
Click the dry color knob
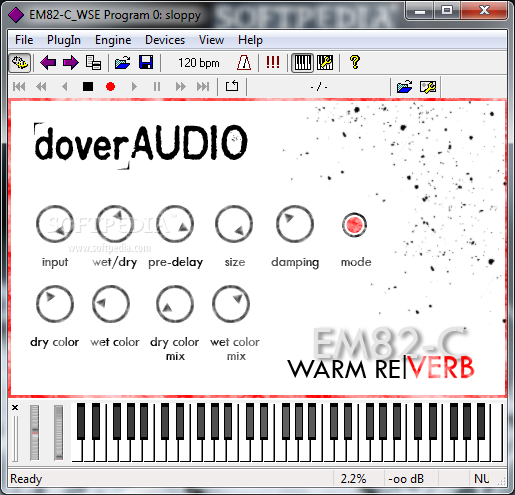point(55,304)
